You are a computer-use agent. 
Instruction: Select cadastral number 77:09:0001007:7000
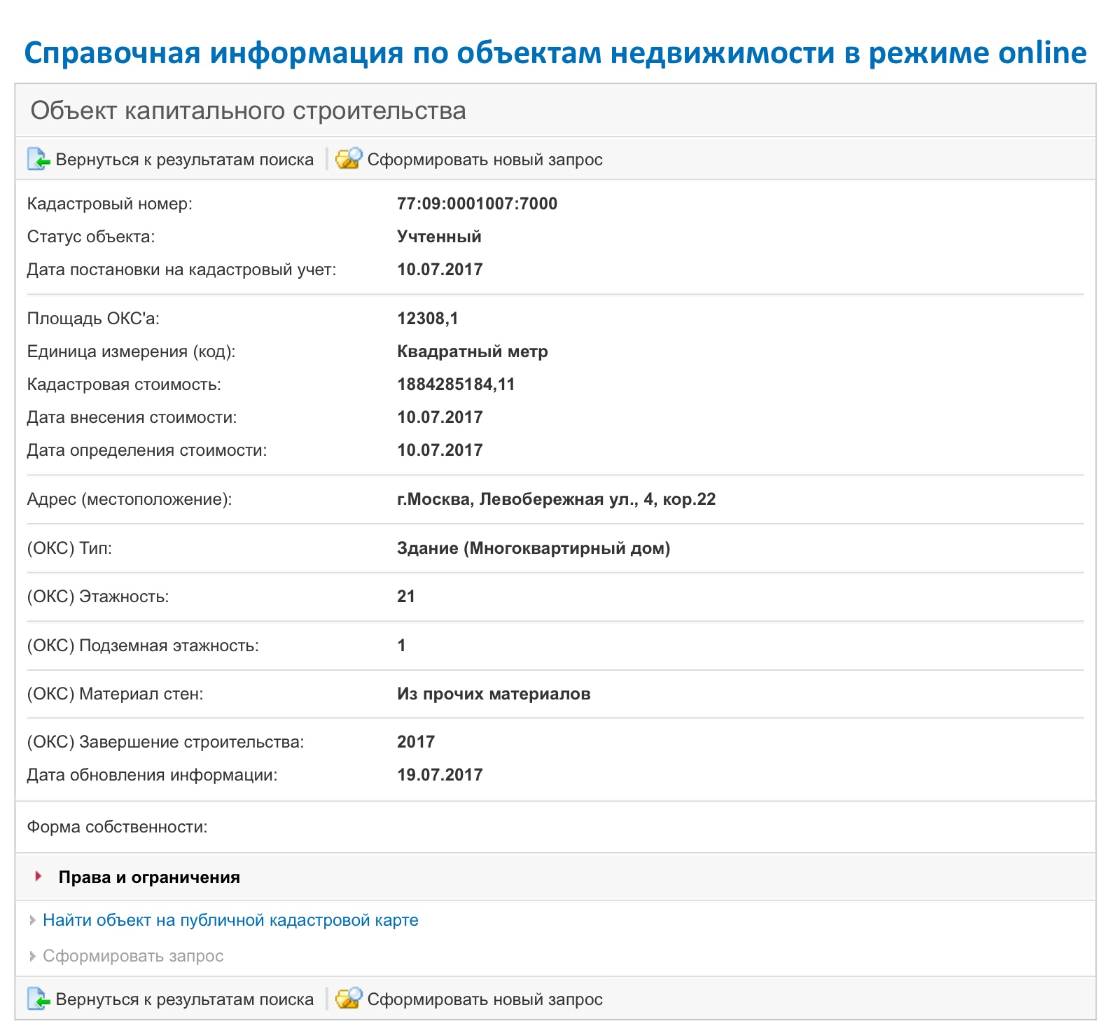click(477, 204)
